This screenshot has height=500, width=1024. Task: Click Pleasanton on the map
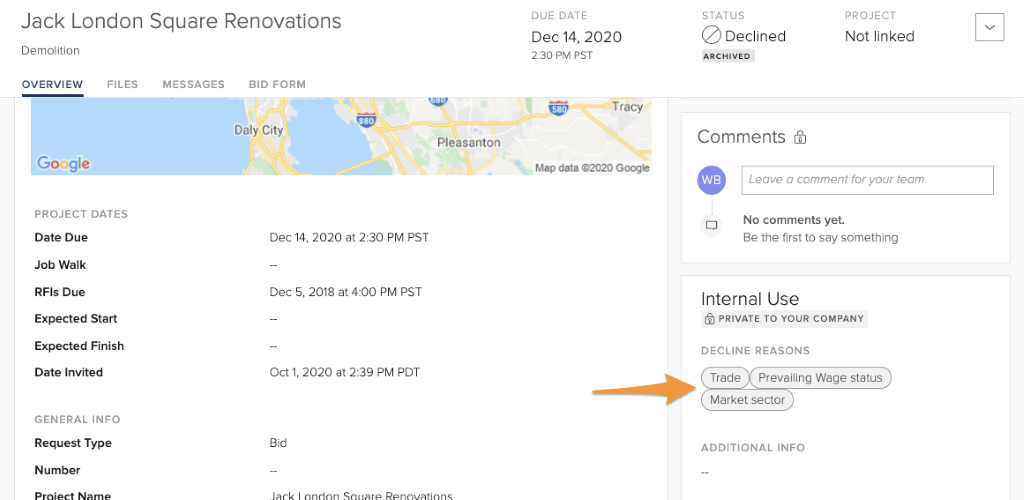468,143
